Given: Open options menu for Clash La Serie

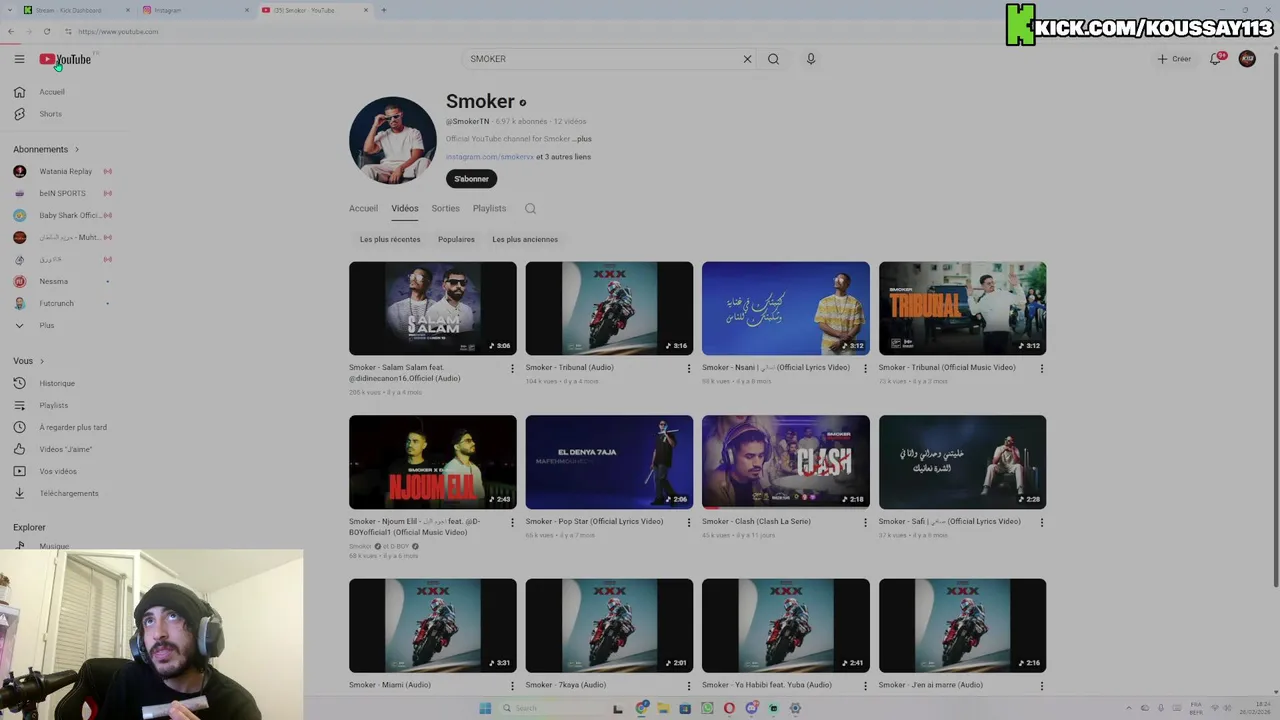Looking at the screenshot, I should coord(865,522).
